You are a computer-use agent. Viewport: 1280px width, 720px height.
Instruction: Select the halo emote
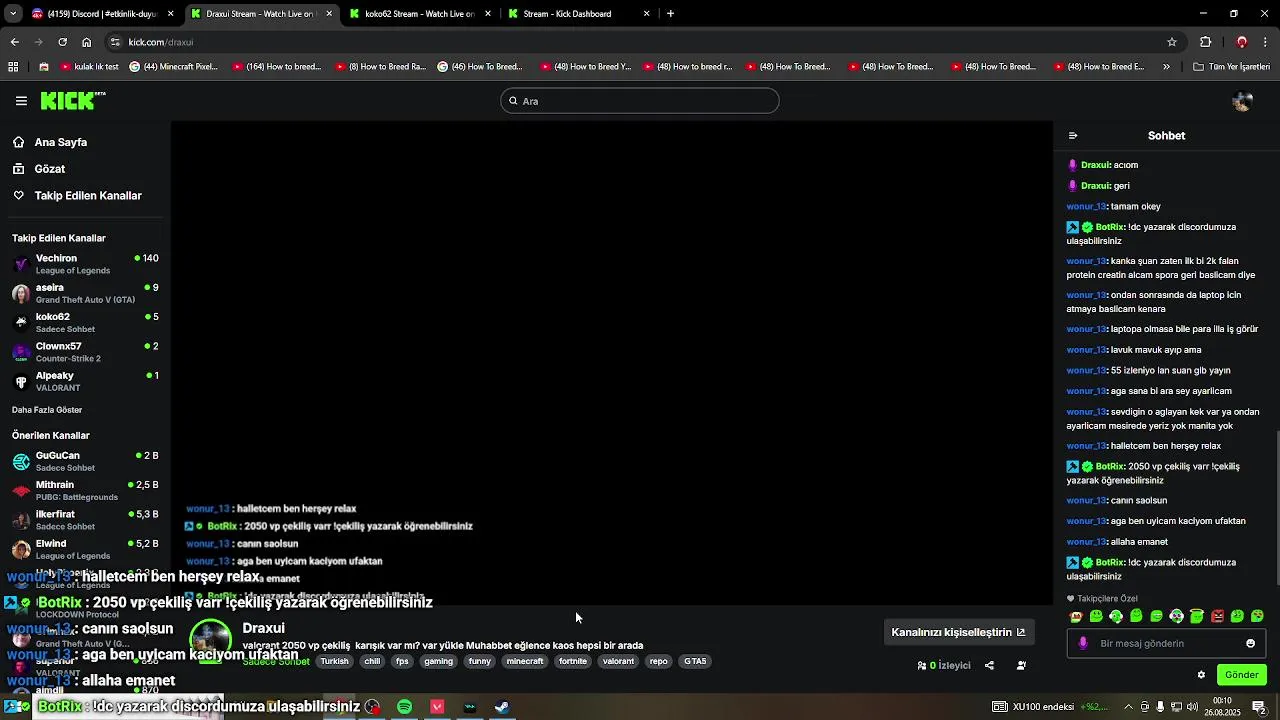(x=1197, y=616)
